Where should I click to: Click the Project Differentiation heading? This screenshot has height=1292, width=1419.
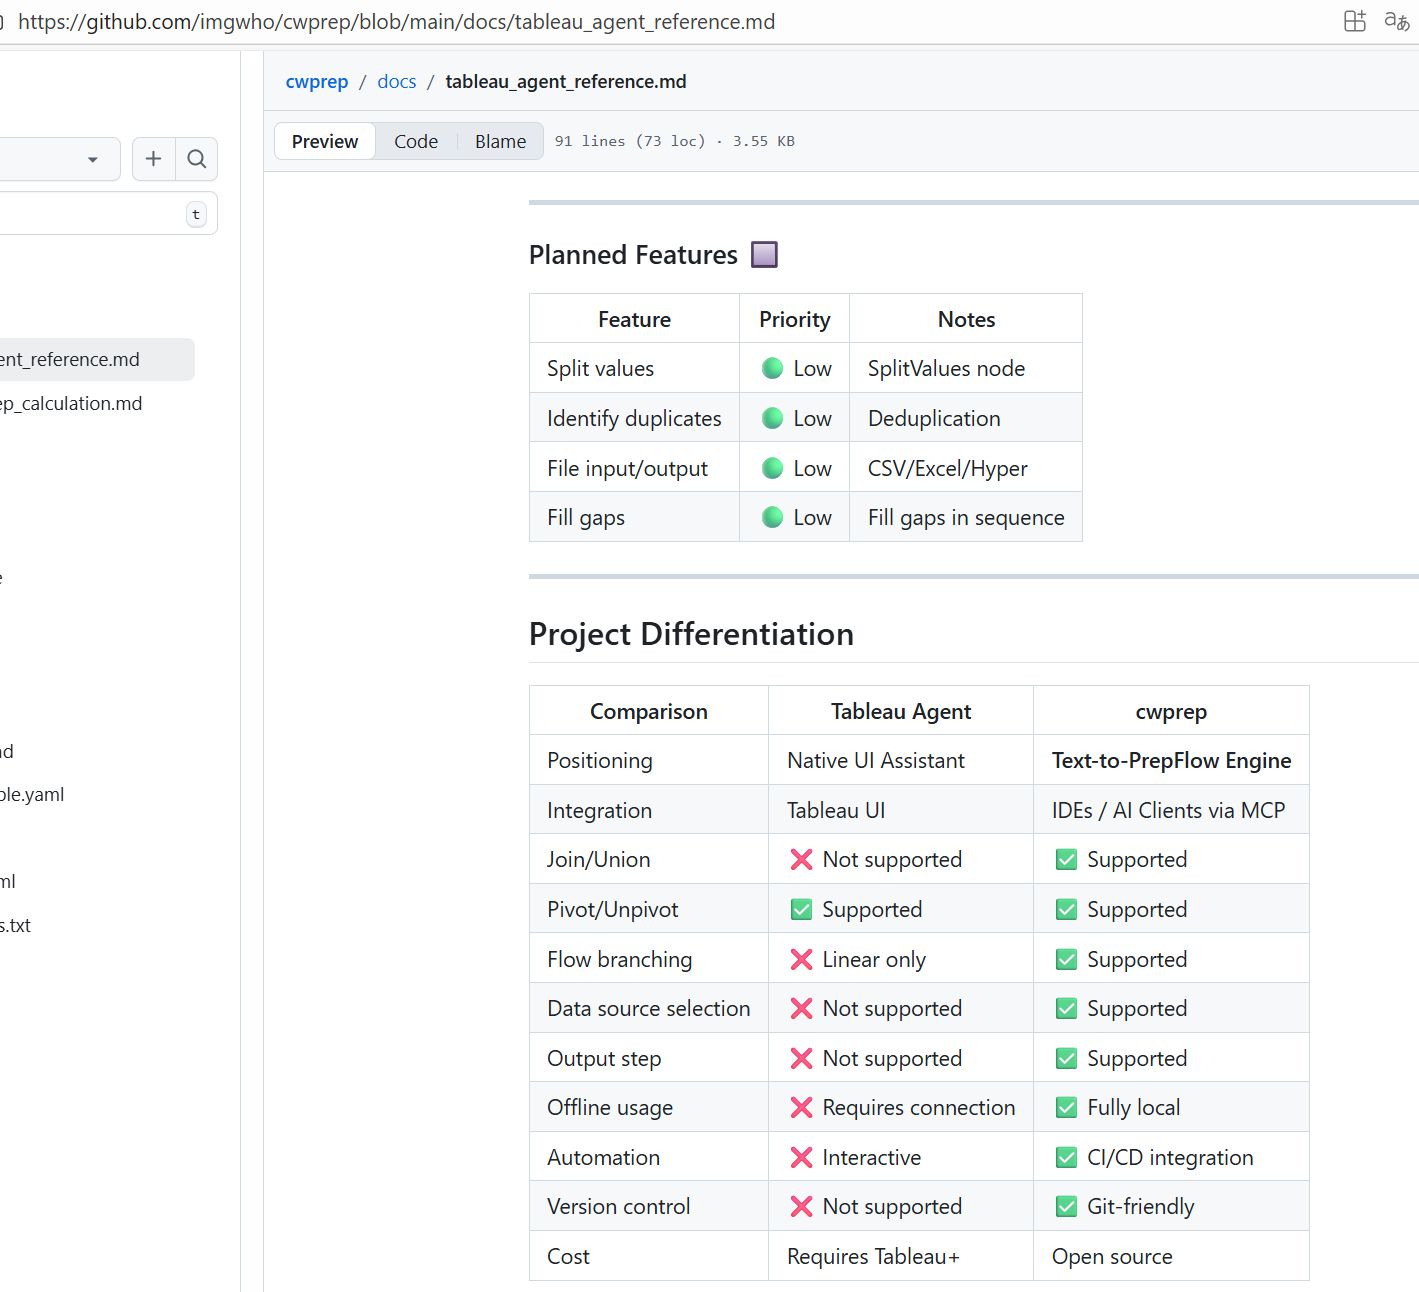pyautogui.click(x=691, y=634)
